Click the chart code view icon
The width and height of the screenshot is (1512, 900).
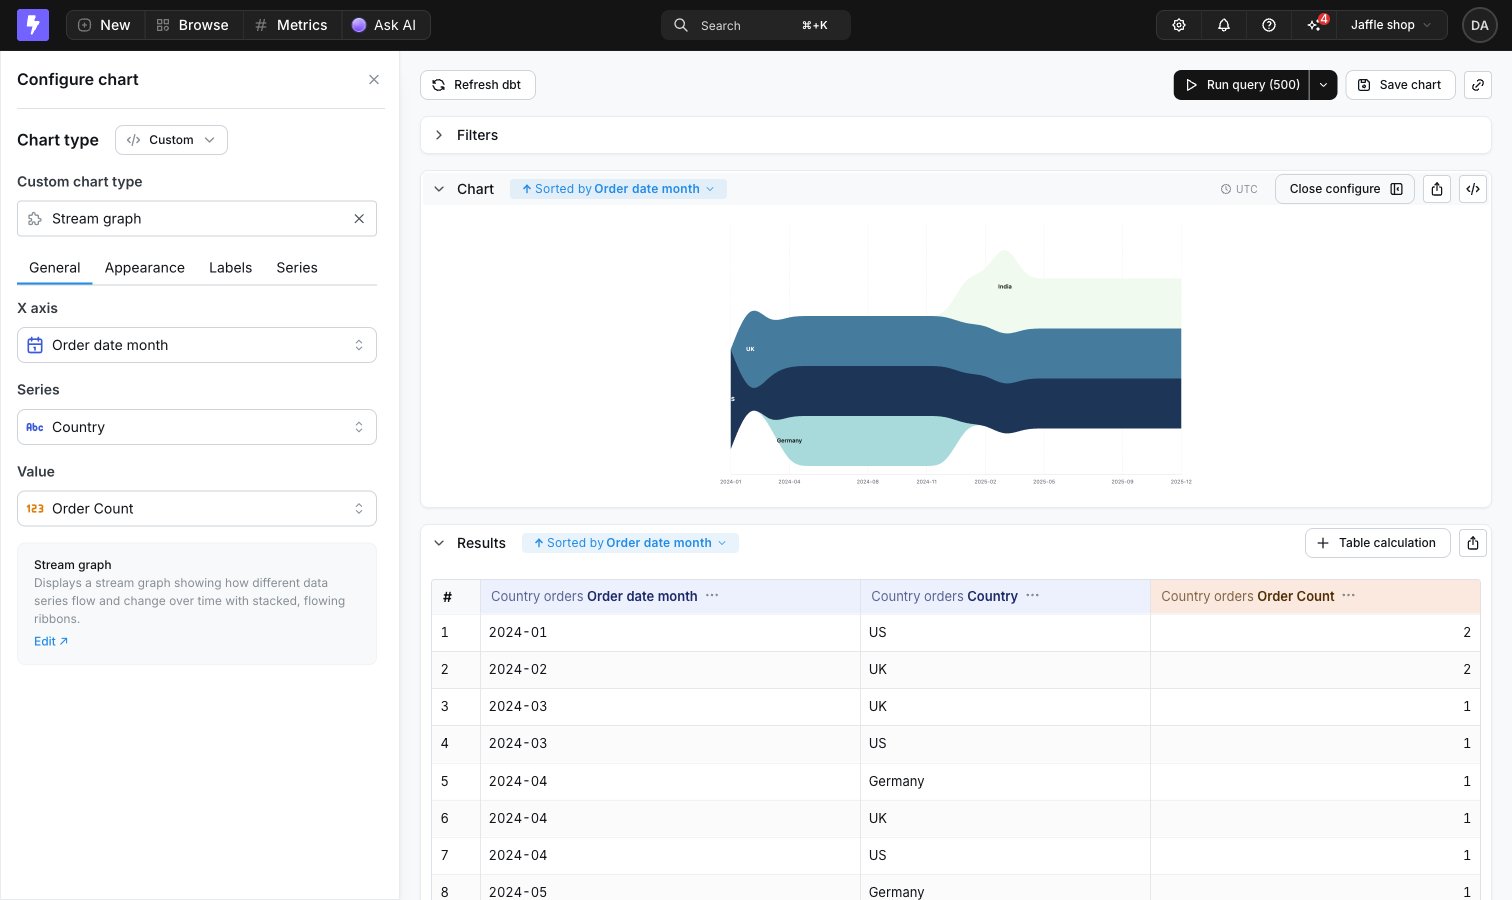pos(1473,189)
